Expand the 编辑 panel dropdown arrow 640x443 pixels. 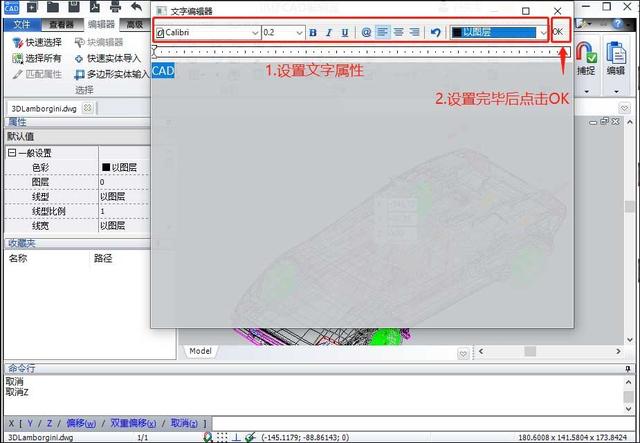616,91
